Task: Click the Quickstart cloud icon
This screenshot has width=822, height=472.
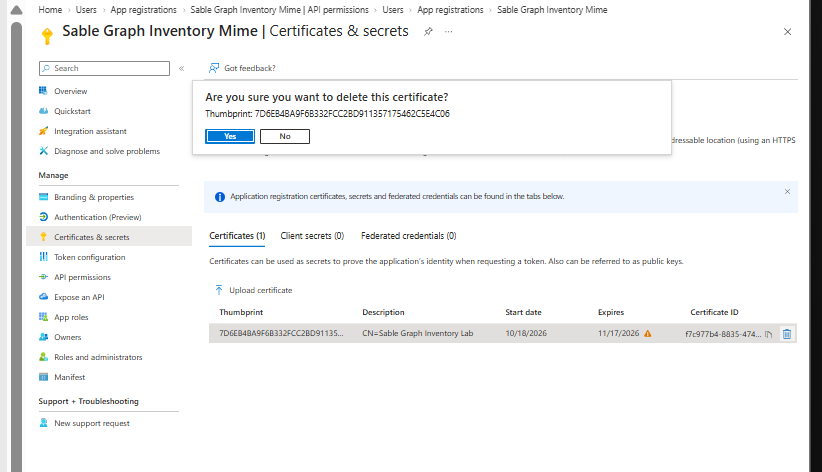Action: pos(44,111)
